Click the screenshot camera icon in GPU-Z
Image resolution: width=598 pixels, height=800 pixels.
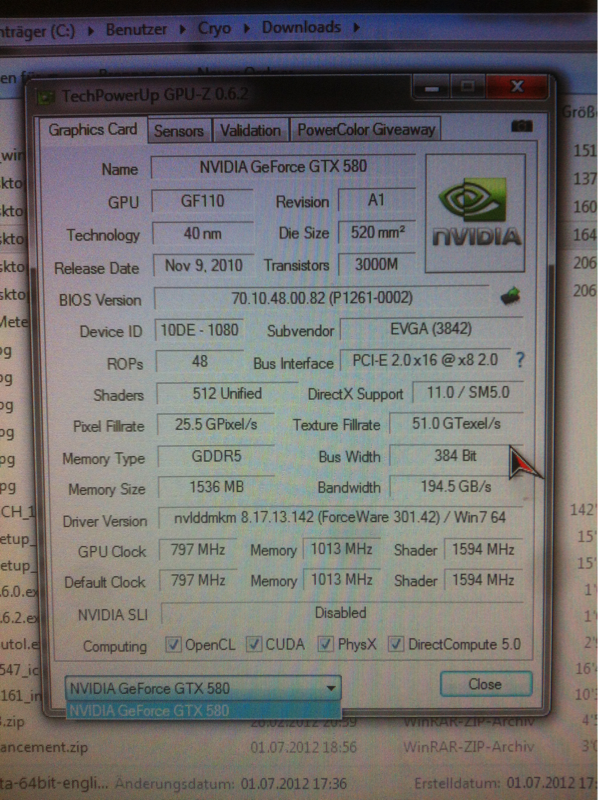click(x=521, y=126)
